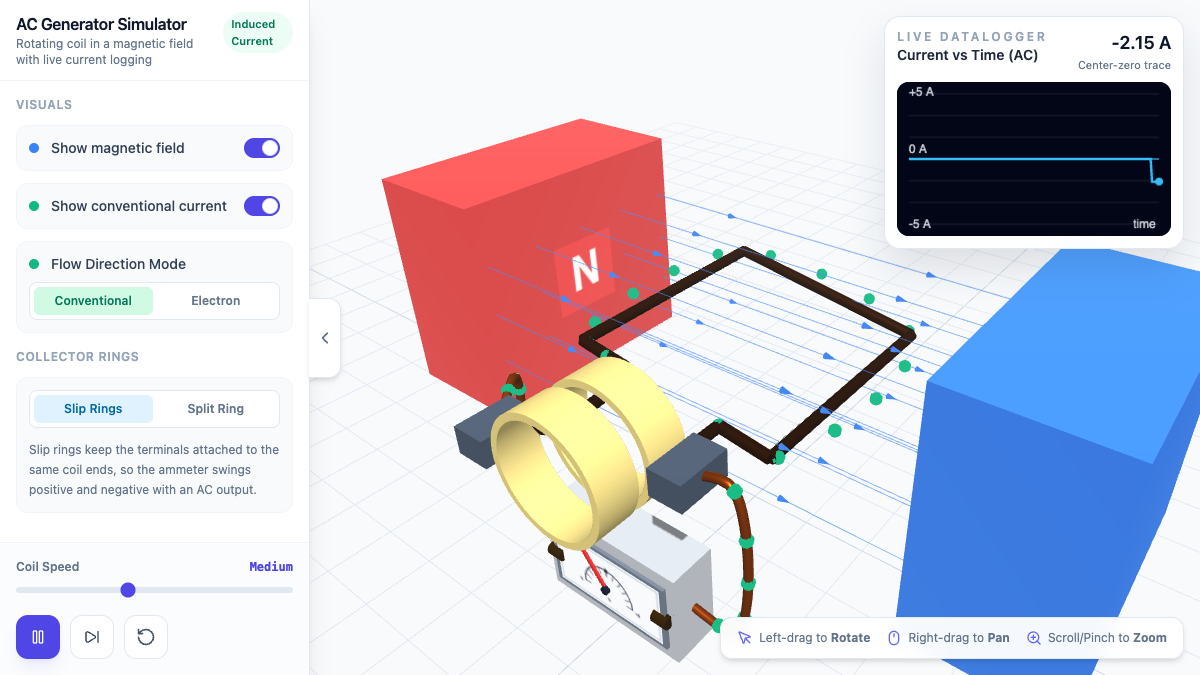Screen dimensions: 1200x675
Task: Click the +5 A axis label
Action: click(x=921, y=92)
